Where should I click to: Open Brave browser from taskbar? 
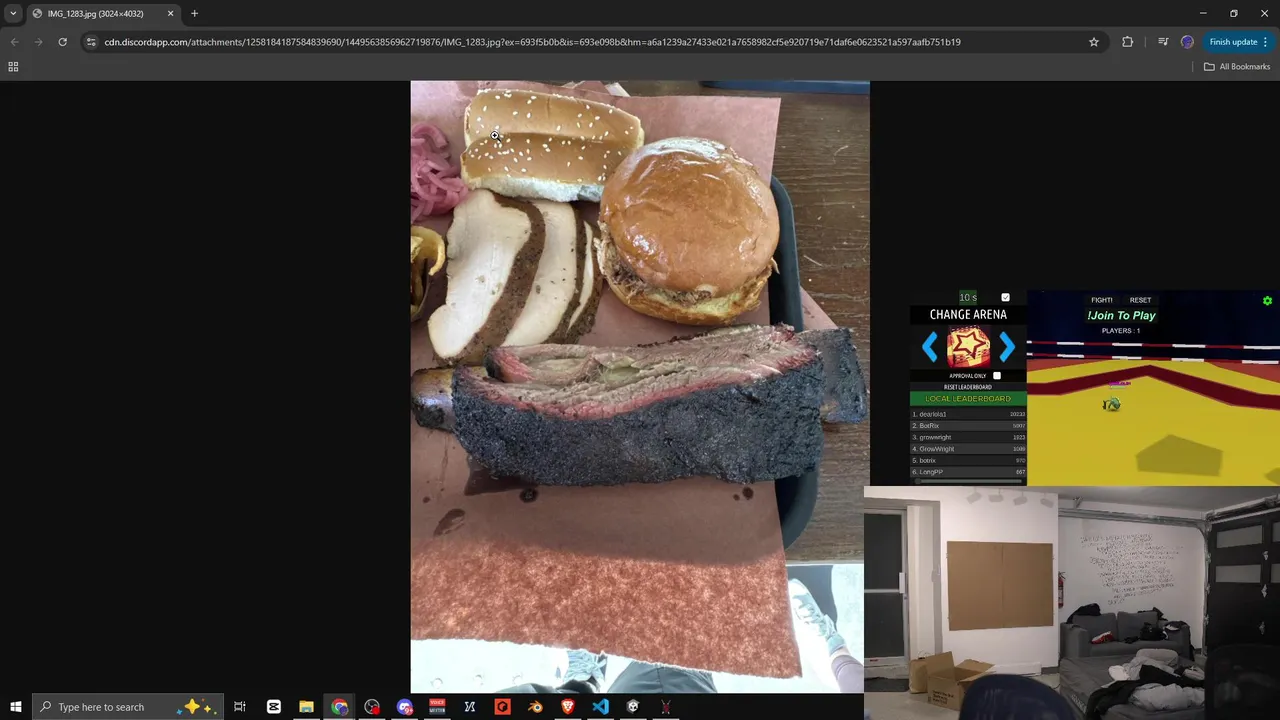pyautogui.click(x=567, y=707)
